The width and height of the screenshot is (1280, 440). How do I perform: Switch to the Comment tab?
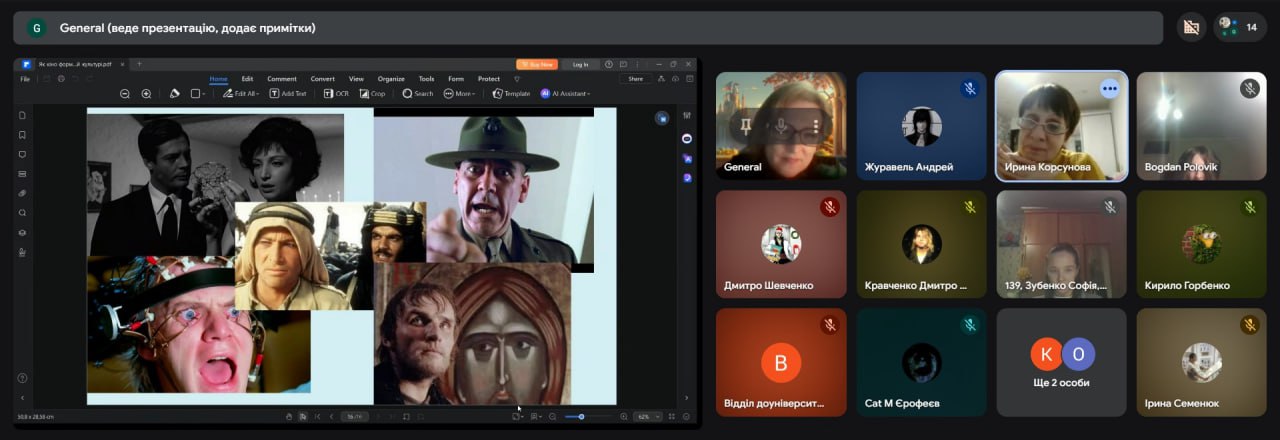[x=281, y=79]
